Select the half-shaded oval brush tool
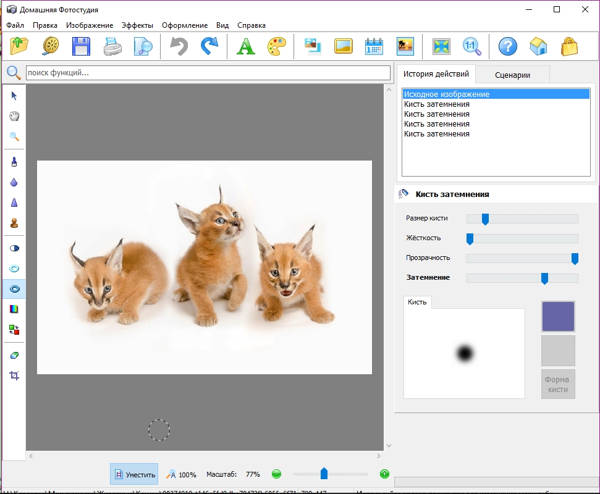The height and width of the screenshot is (494, 600). [14, 248]
